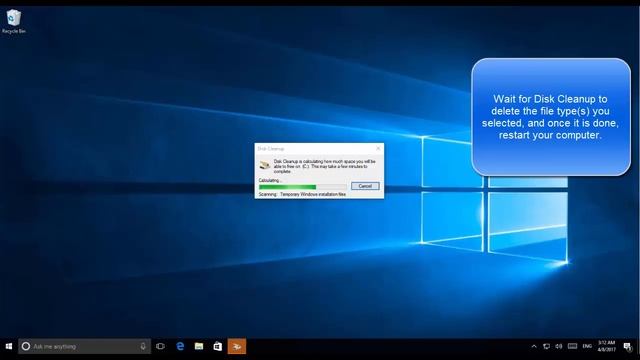The image size is (640, 360).
Task: Open the touch keyboard tray icon
Action: (x=572, y=347)
